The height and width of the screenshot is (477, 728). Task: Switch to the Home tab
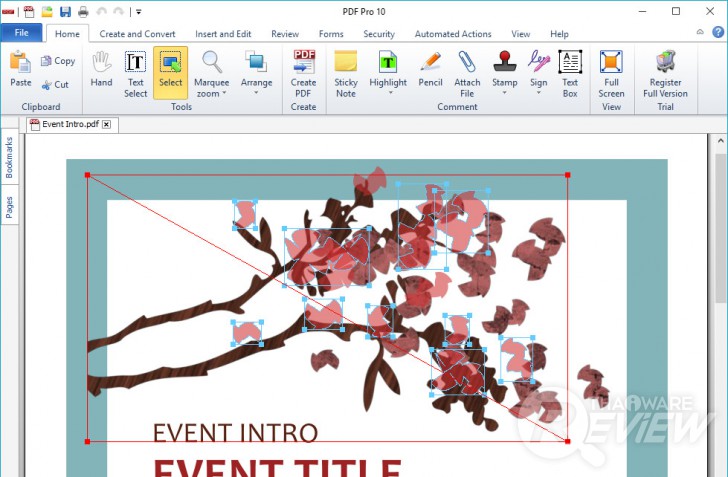[x=67, y=34]
